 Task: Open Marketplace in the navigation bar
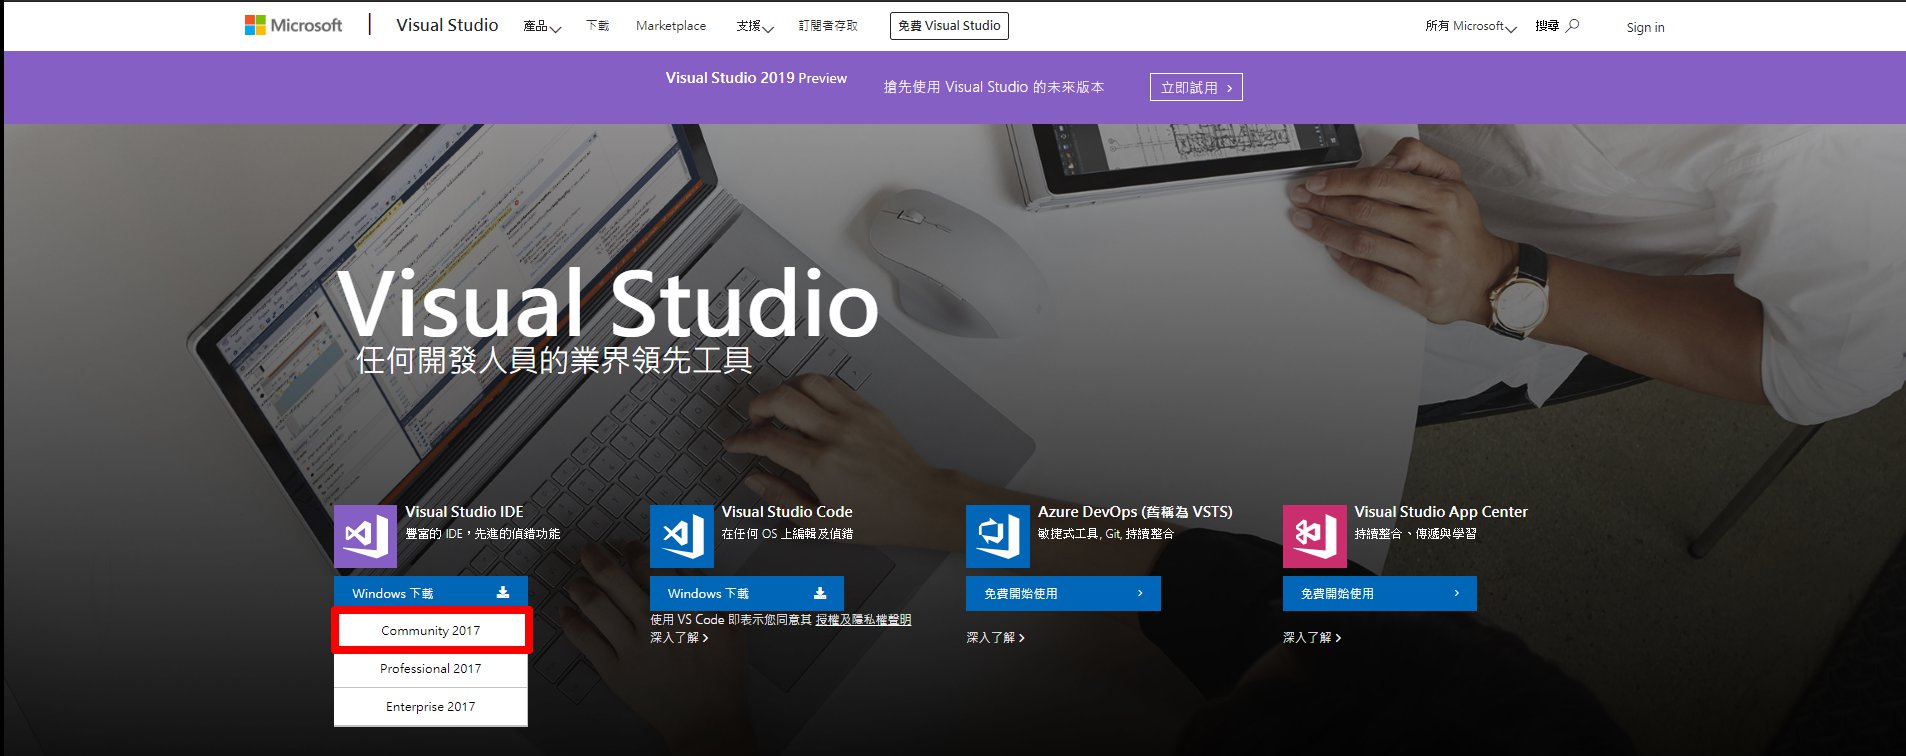pyautogui.click(x=670, y=26)
